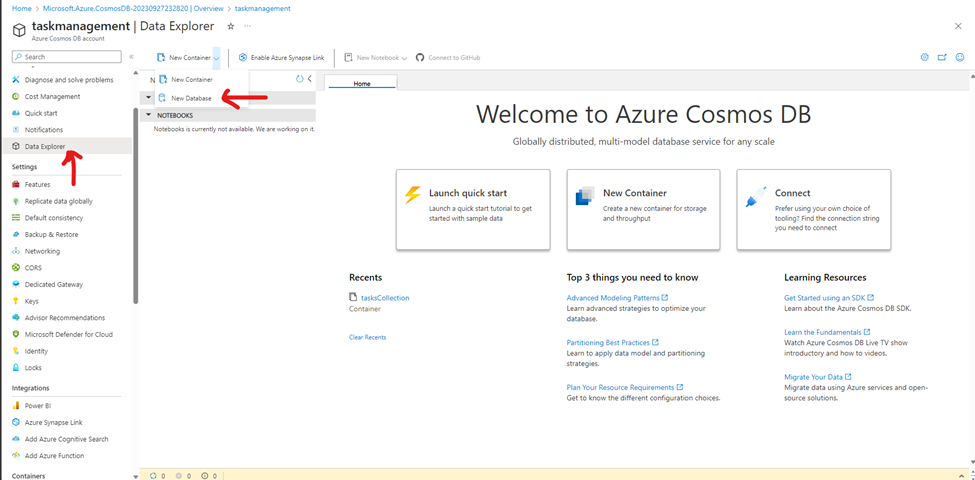Open Microsoft Defender for Cloud
Screen dimensions: 975x480
click(x=68, y=334)
